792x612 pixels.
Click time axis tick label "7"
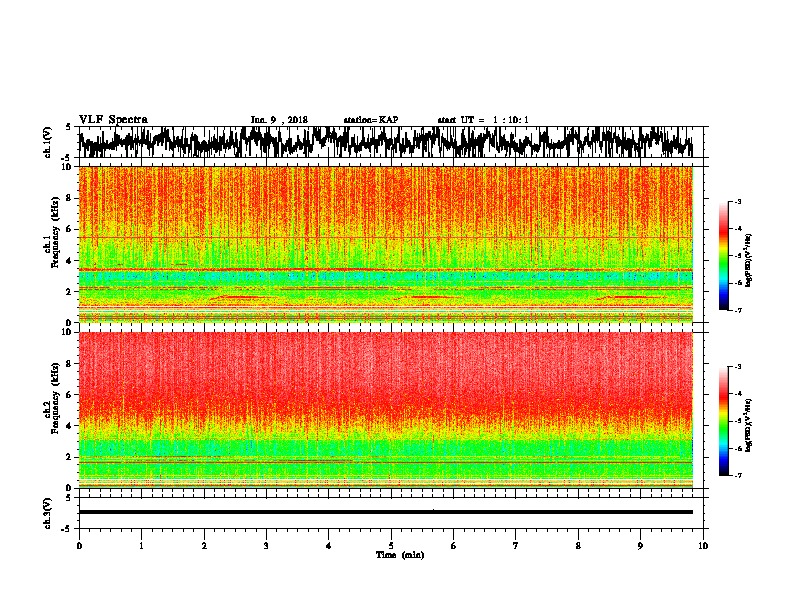pyautogui.click(x=516, y=546)
